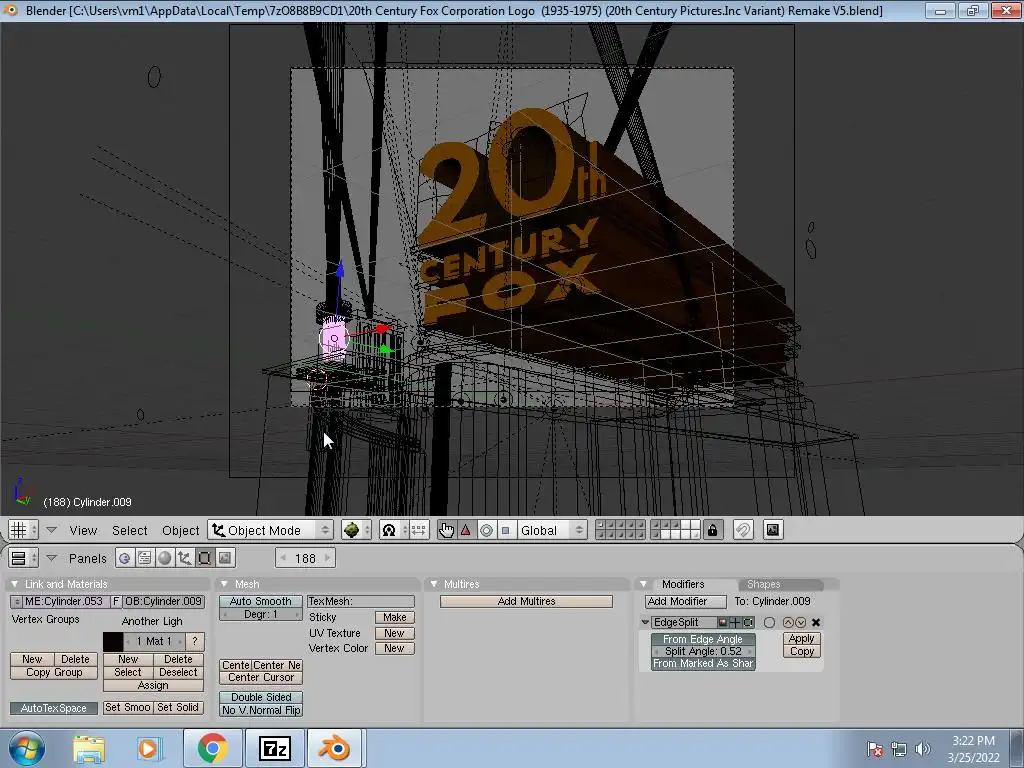Select the translate manipulator red triangle icon

click(466, 530)
